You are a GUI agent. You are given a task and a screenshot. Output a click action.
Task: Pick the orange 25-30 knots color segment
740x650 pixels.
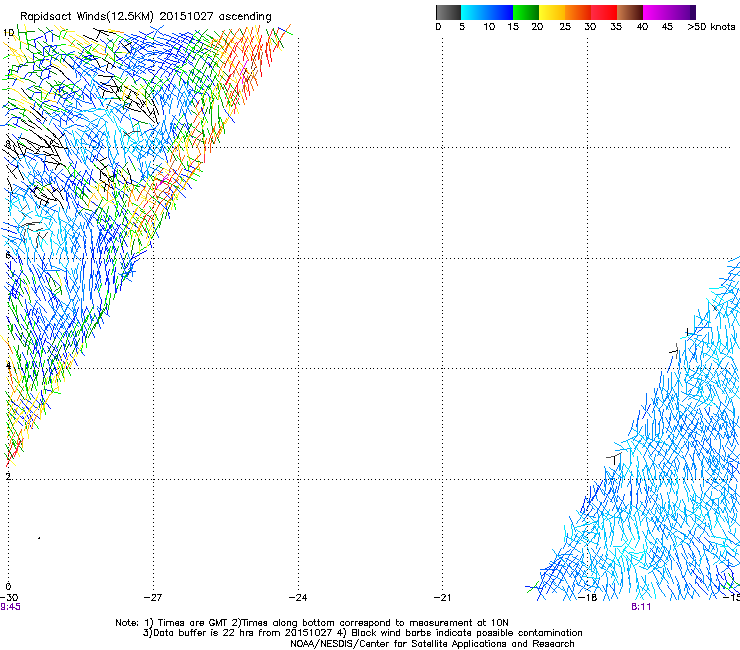(578, 12)
